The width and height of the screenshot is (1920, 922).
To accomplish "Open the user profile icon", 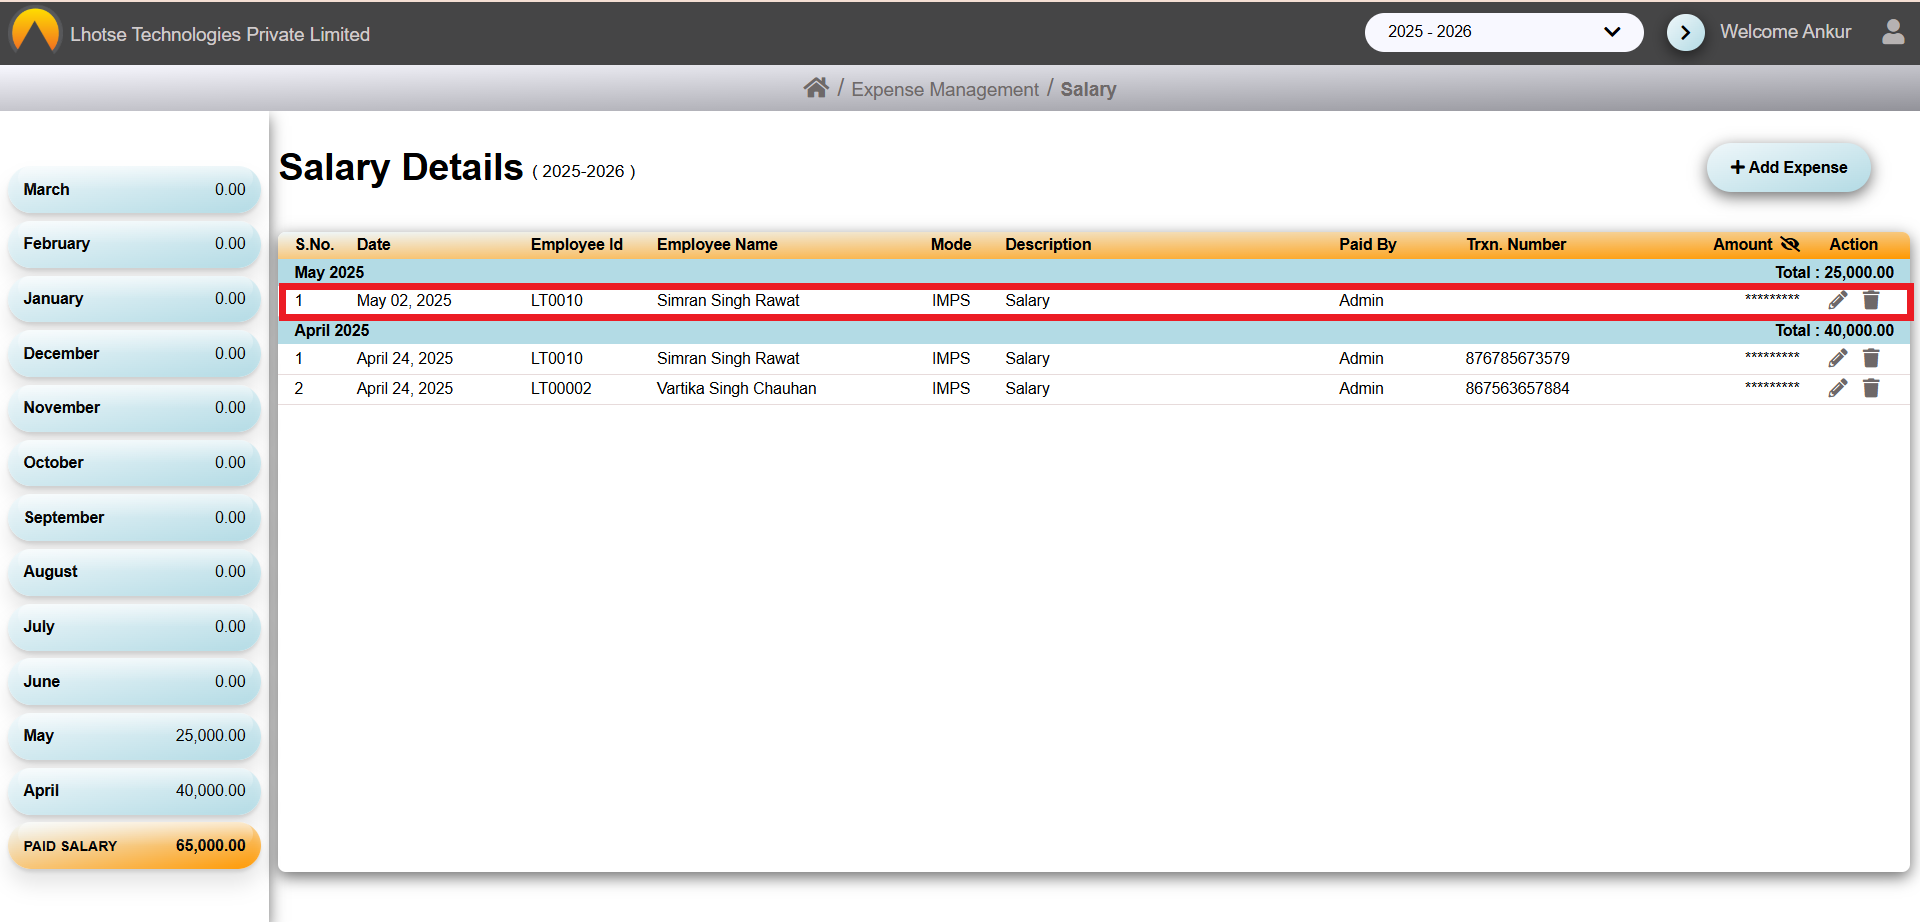I will (x=1893, y=32).
